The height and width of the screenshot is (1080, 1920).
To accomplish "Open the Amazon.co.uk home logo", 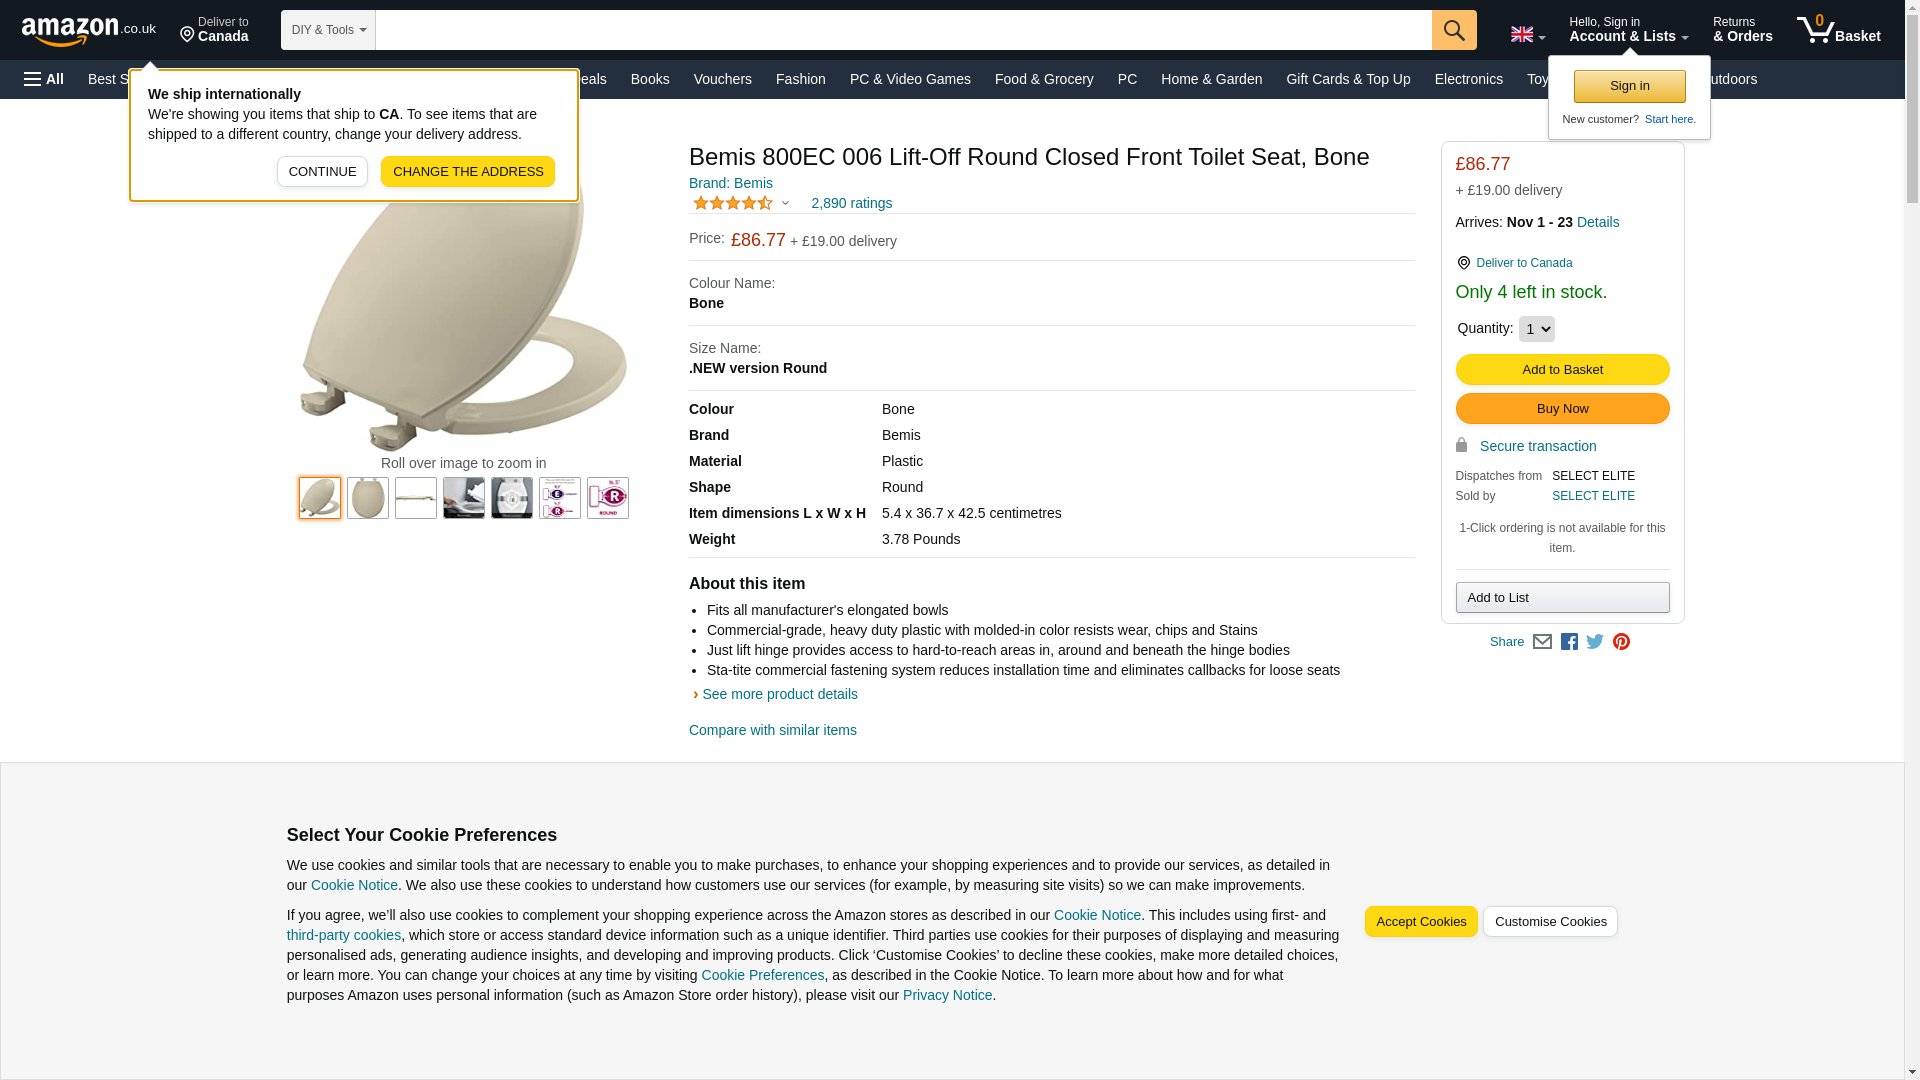I will coord(89,31).
